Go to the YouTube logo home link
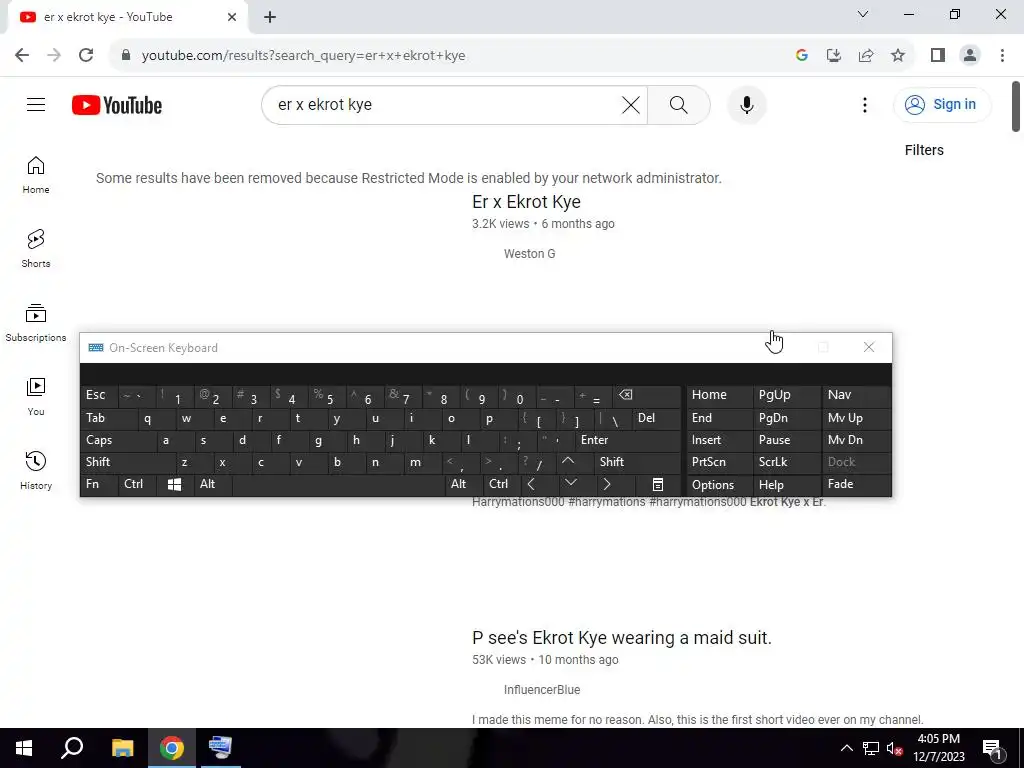 click(117, 105)
